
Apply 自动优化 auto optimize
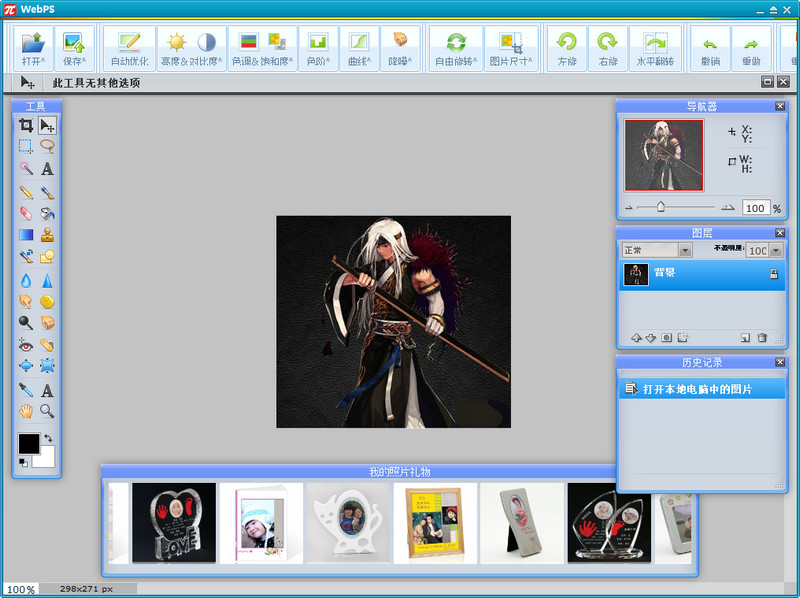130,49
